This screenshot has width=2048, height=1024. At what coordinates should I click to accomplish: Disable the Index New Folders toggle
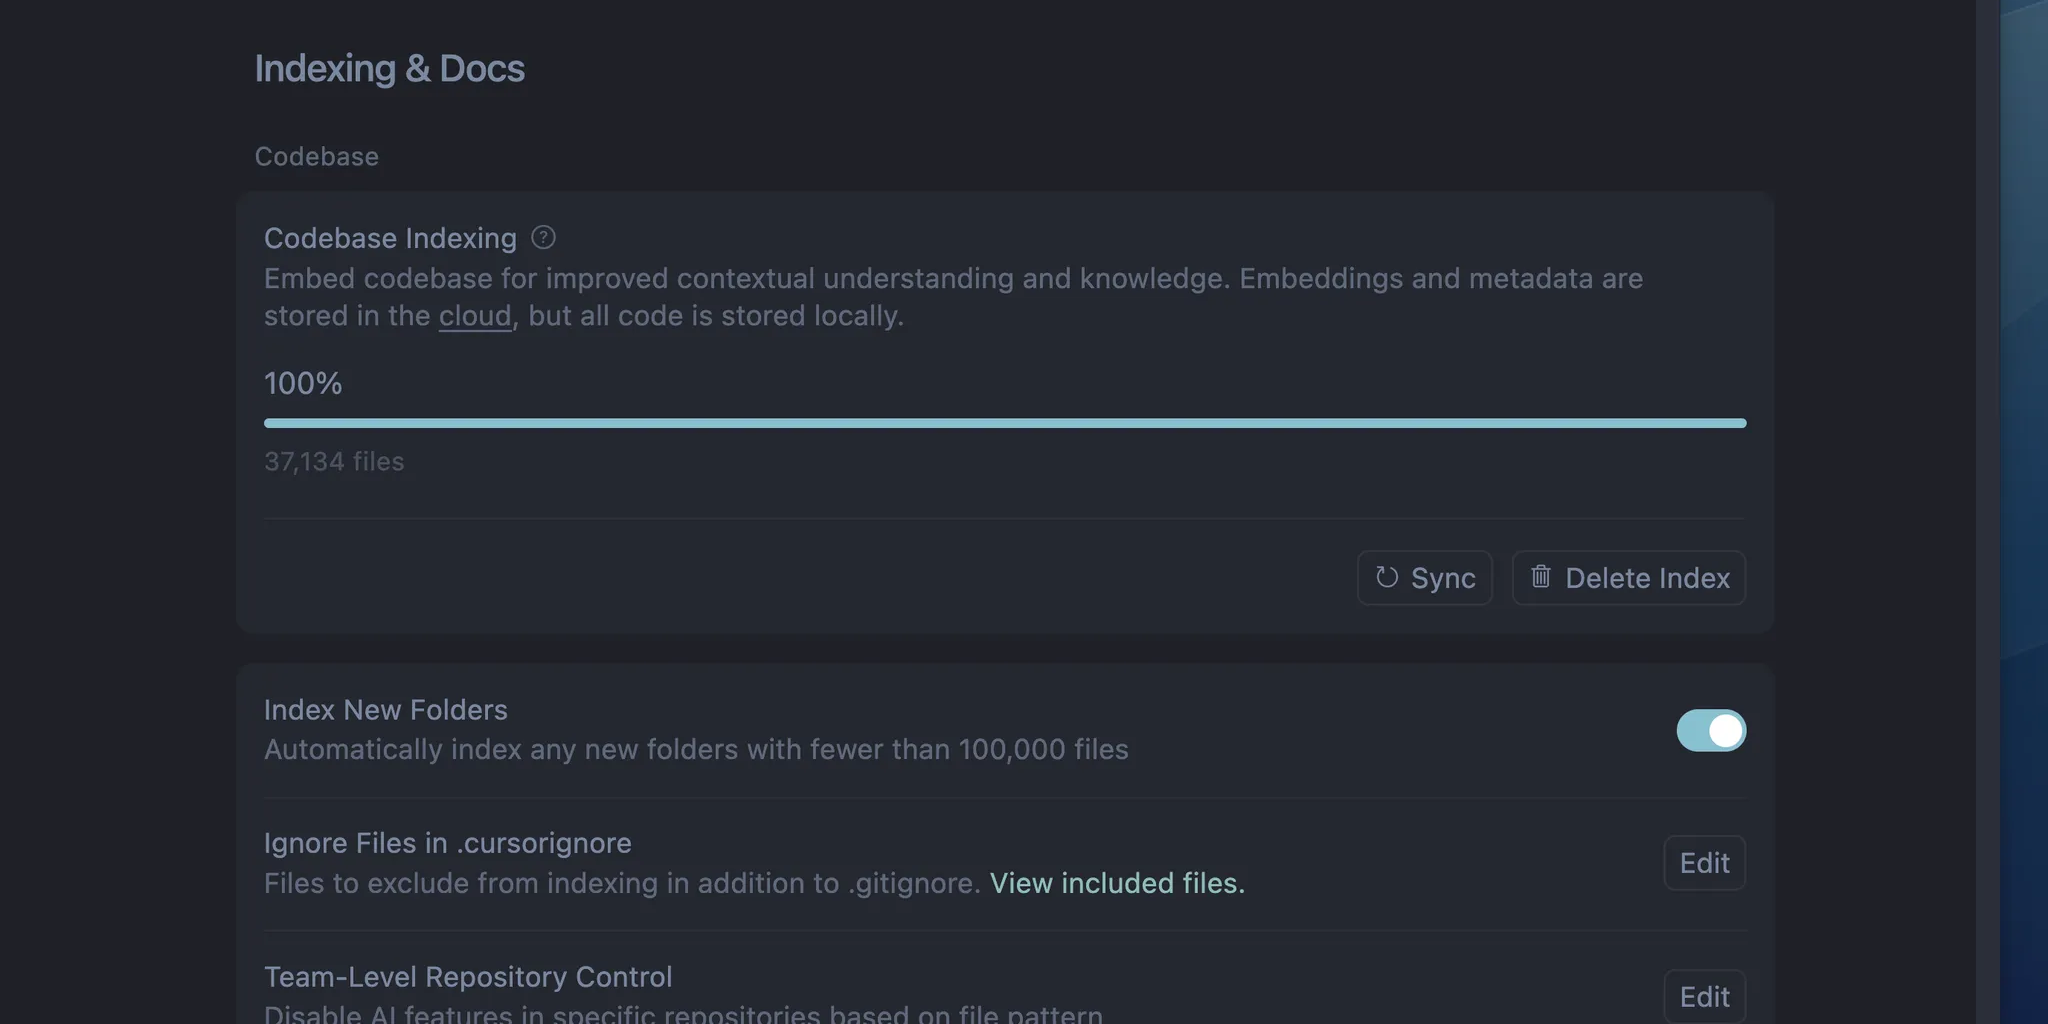[1711, 730]
